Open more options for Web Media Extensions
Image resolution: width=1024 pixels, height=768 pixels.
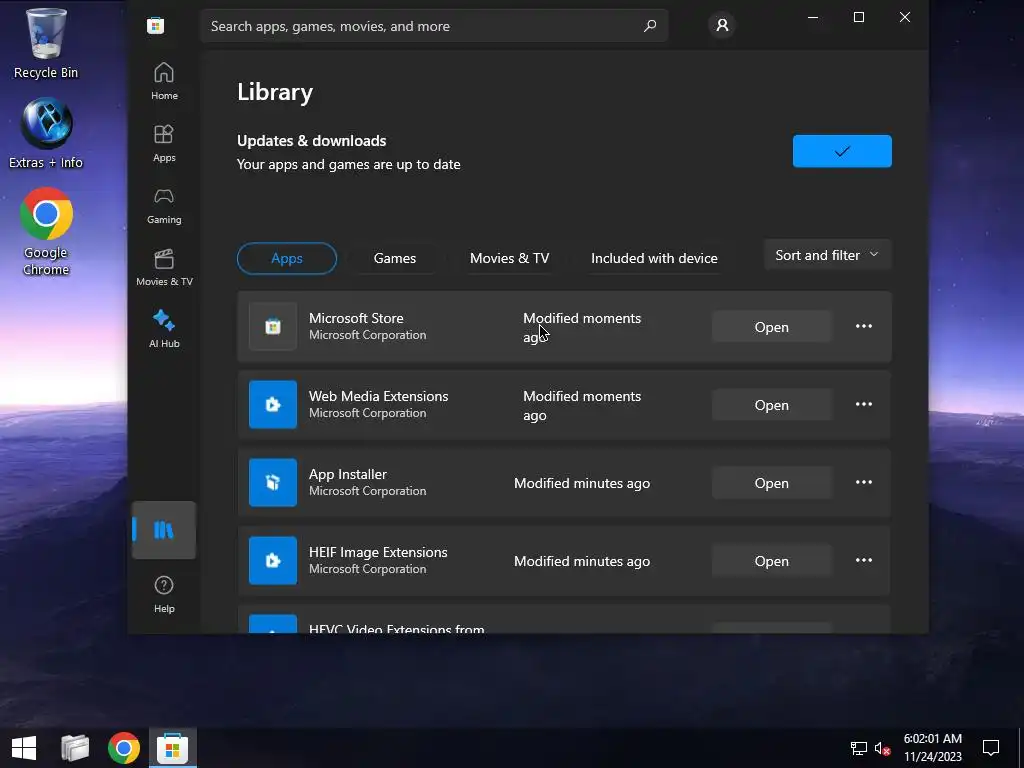pyautogui.click(x=864, y=404)
